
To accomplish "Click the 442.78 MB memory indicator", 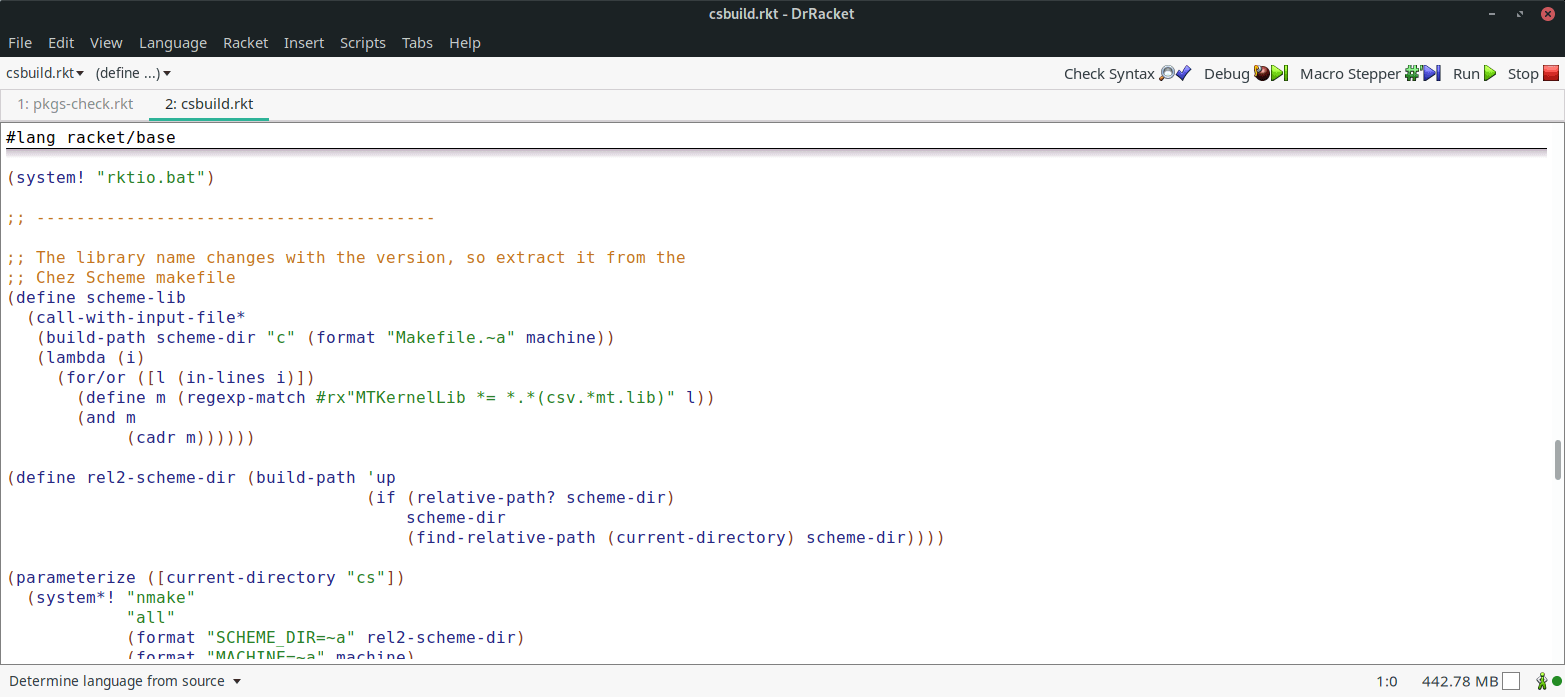I will pyautogui.click(x=1460, y=681).
